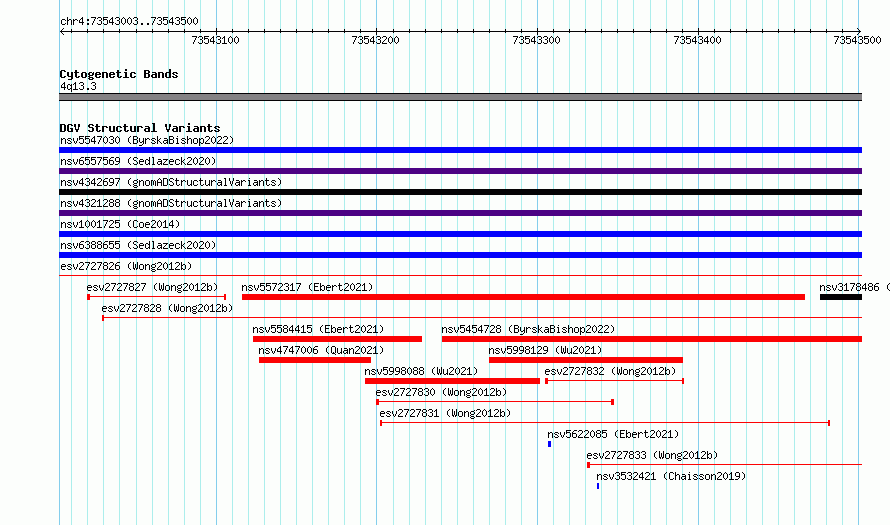Select the blue nsv1001725 variant bar
Viewport: 890px width, 525px height.
pyautogui.click(x=460, y=234)
